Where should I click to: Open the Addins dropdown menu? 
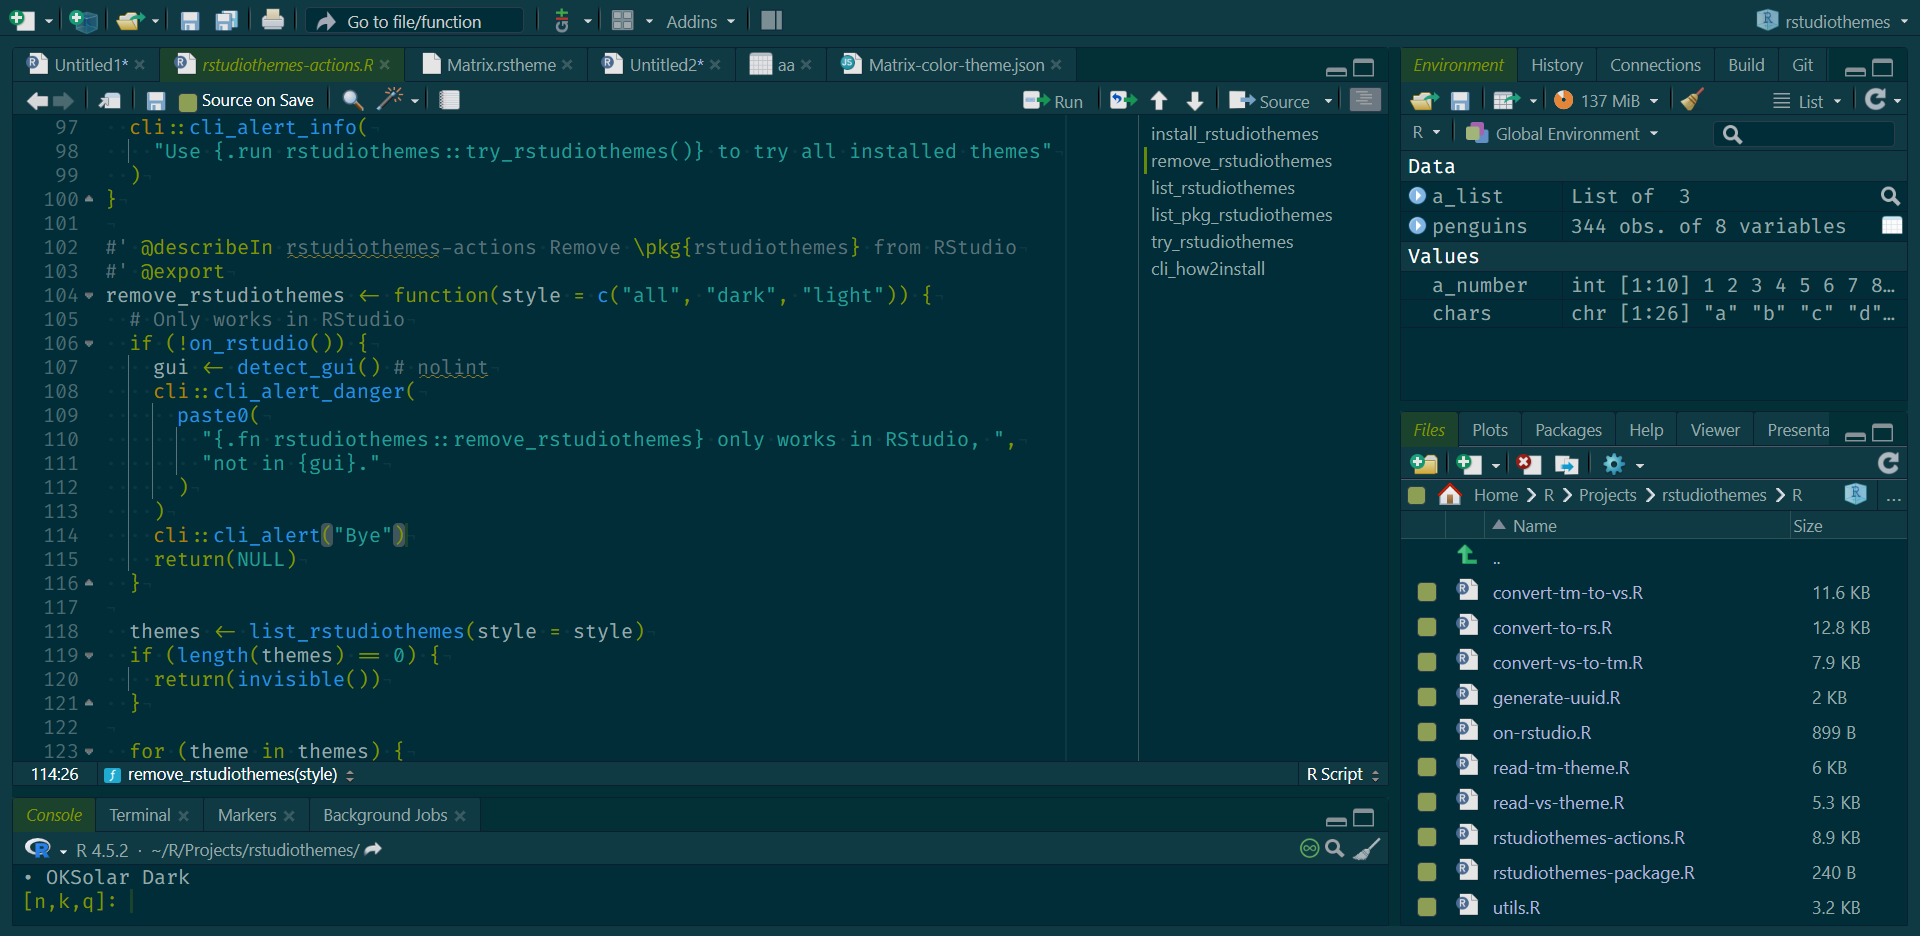click(x=700, y=21)
